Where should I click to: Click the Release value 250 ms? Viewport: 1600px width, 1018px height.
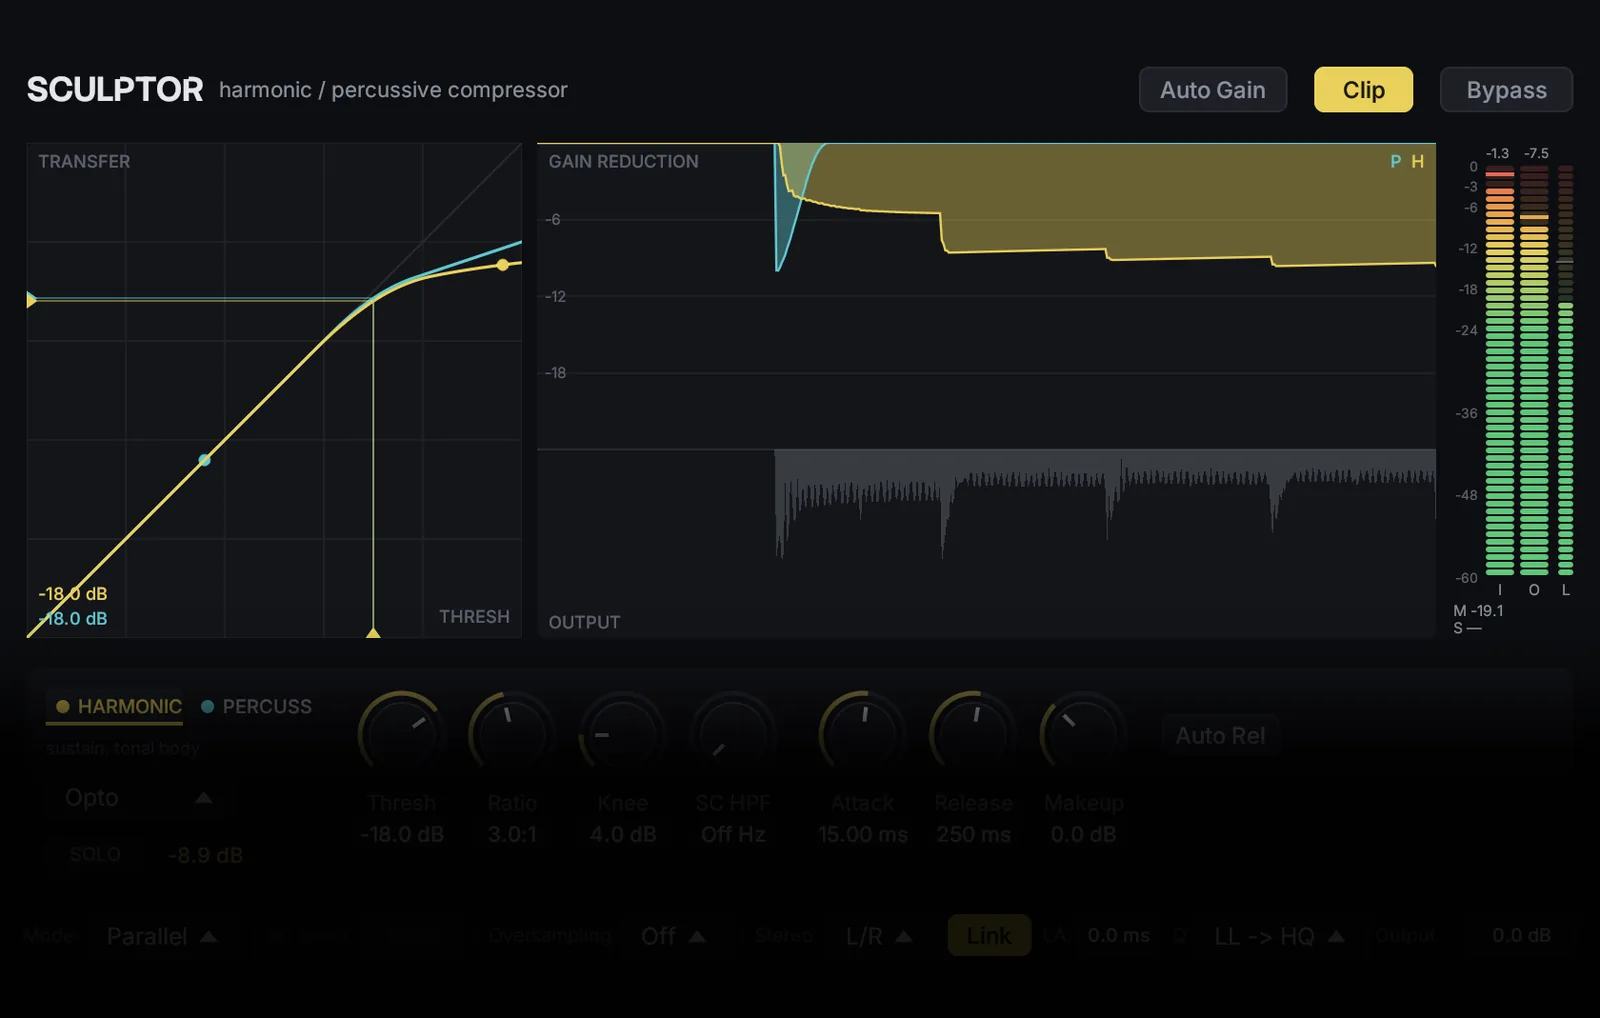974,834
